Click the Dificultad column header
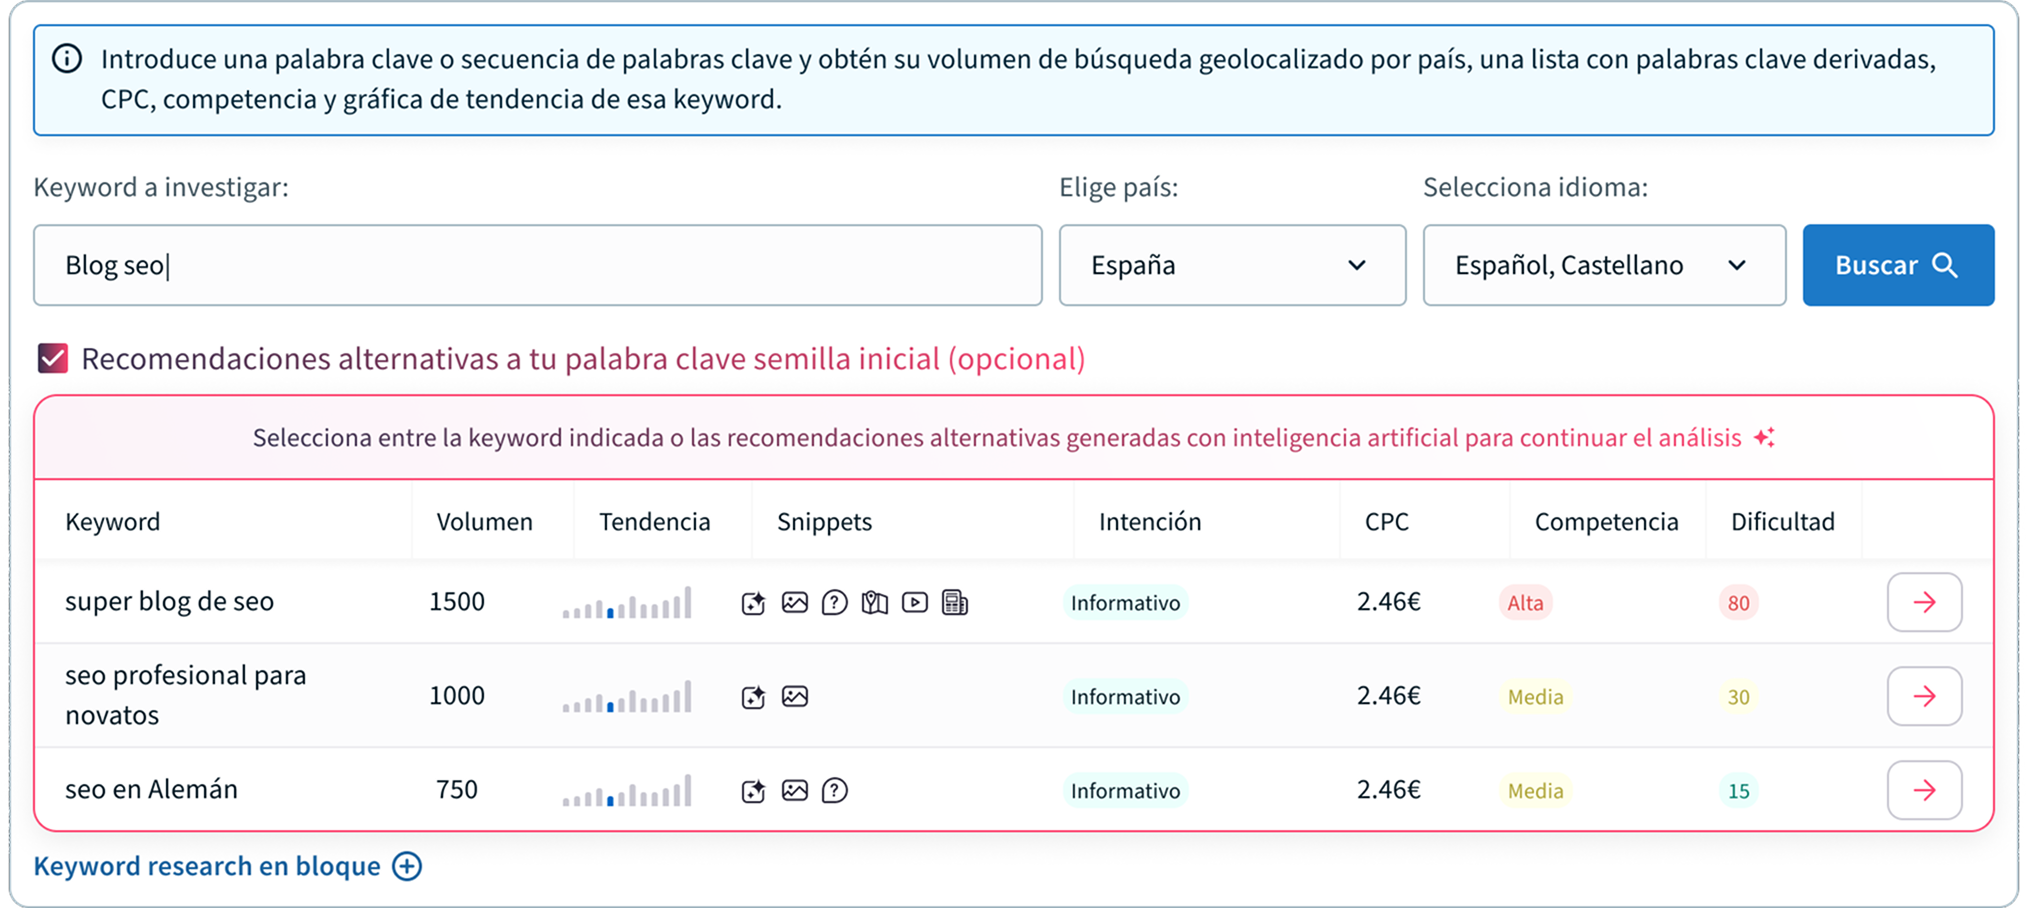The image size is (2027, 909). pos(1782,522)
